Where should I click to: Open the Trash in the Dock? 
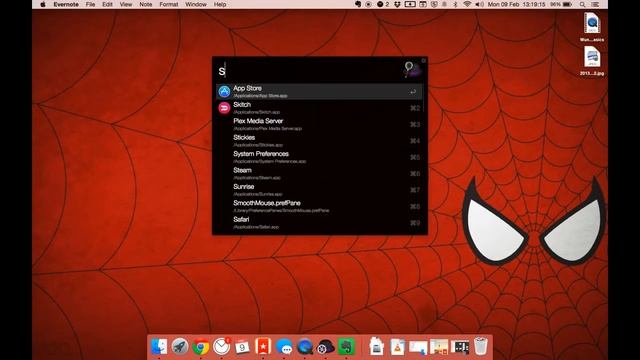(481, 347)
